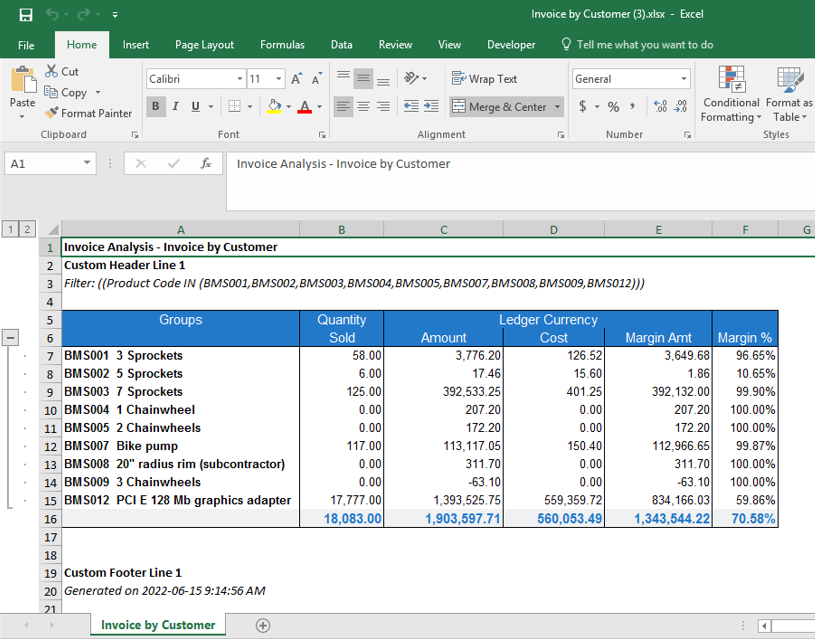Collapse the grouped rows with minus button
Screen dimensions: 815x639
pos(11,337)
